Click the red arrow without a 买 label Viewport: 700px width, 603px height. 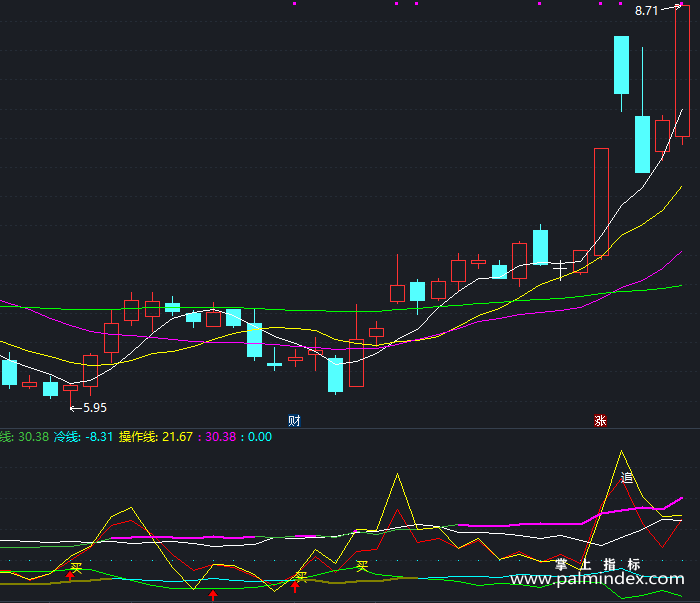(213, 595)
